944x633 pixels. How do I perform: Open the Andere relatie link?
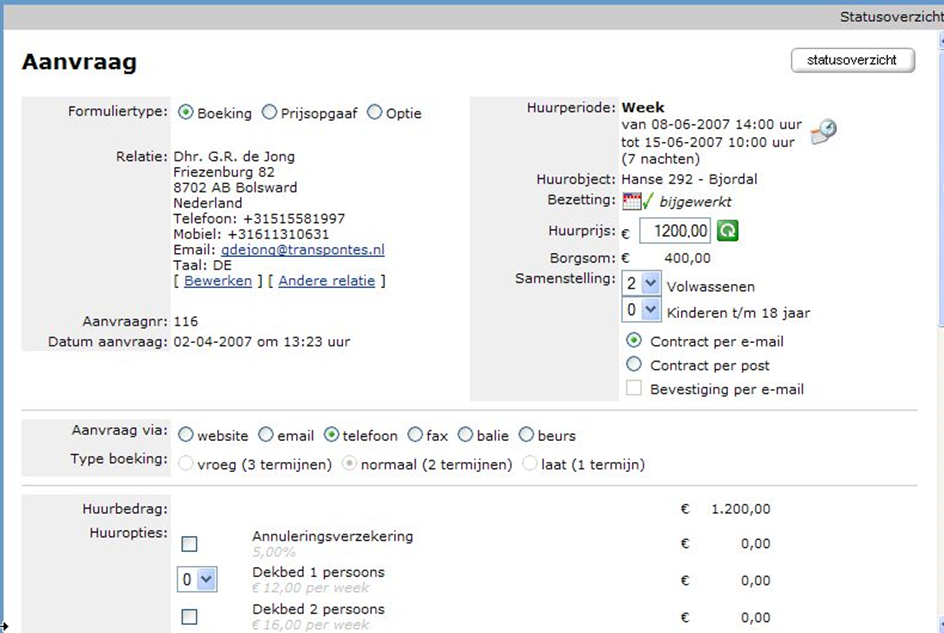point(326,281)
